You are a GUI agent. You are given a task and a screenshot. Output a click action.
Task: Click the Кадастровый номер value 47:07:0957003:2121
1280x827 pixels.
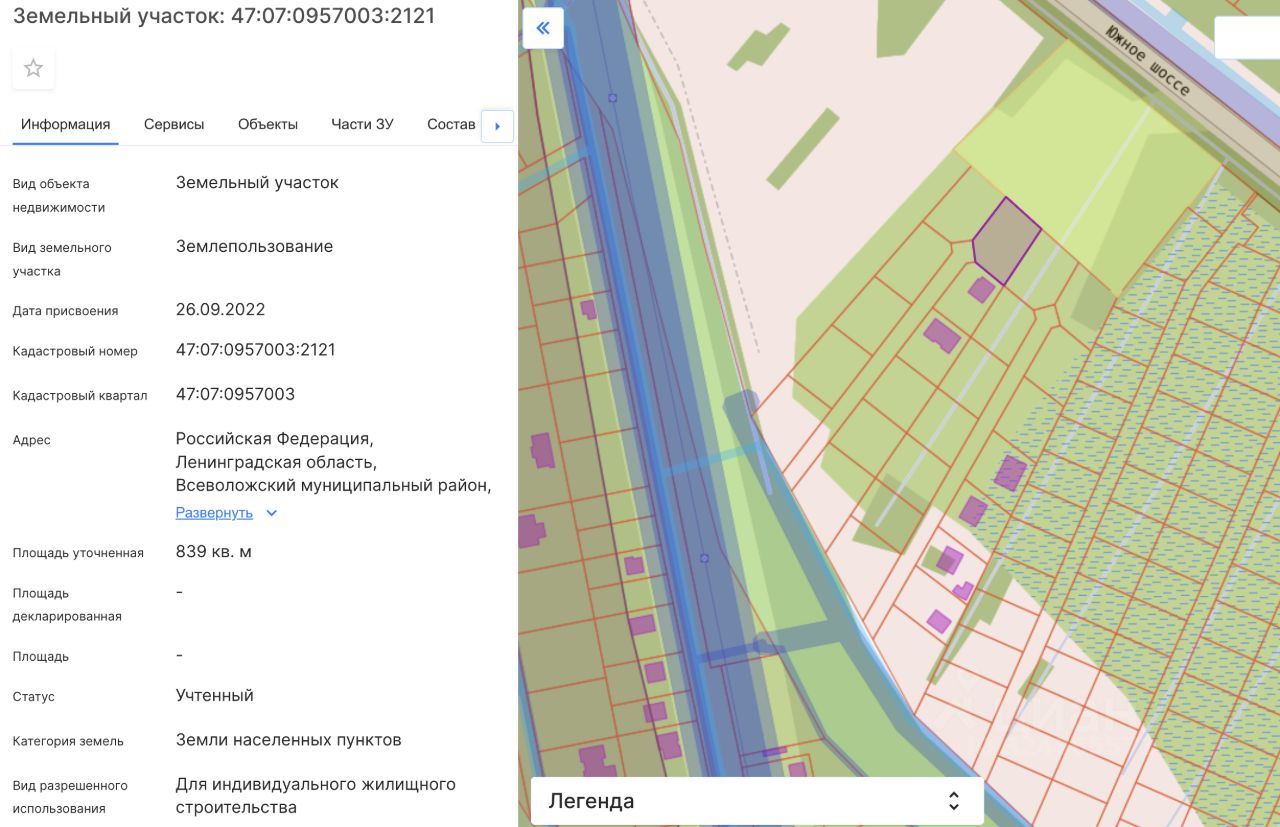[x=255, y=350]
